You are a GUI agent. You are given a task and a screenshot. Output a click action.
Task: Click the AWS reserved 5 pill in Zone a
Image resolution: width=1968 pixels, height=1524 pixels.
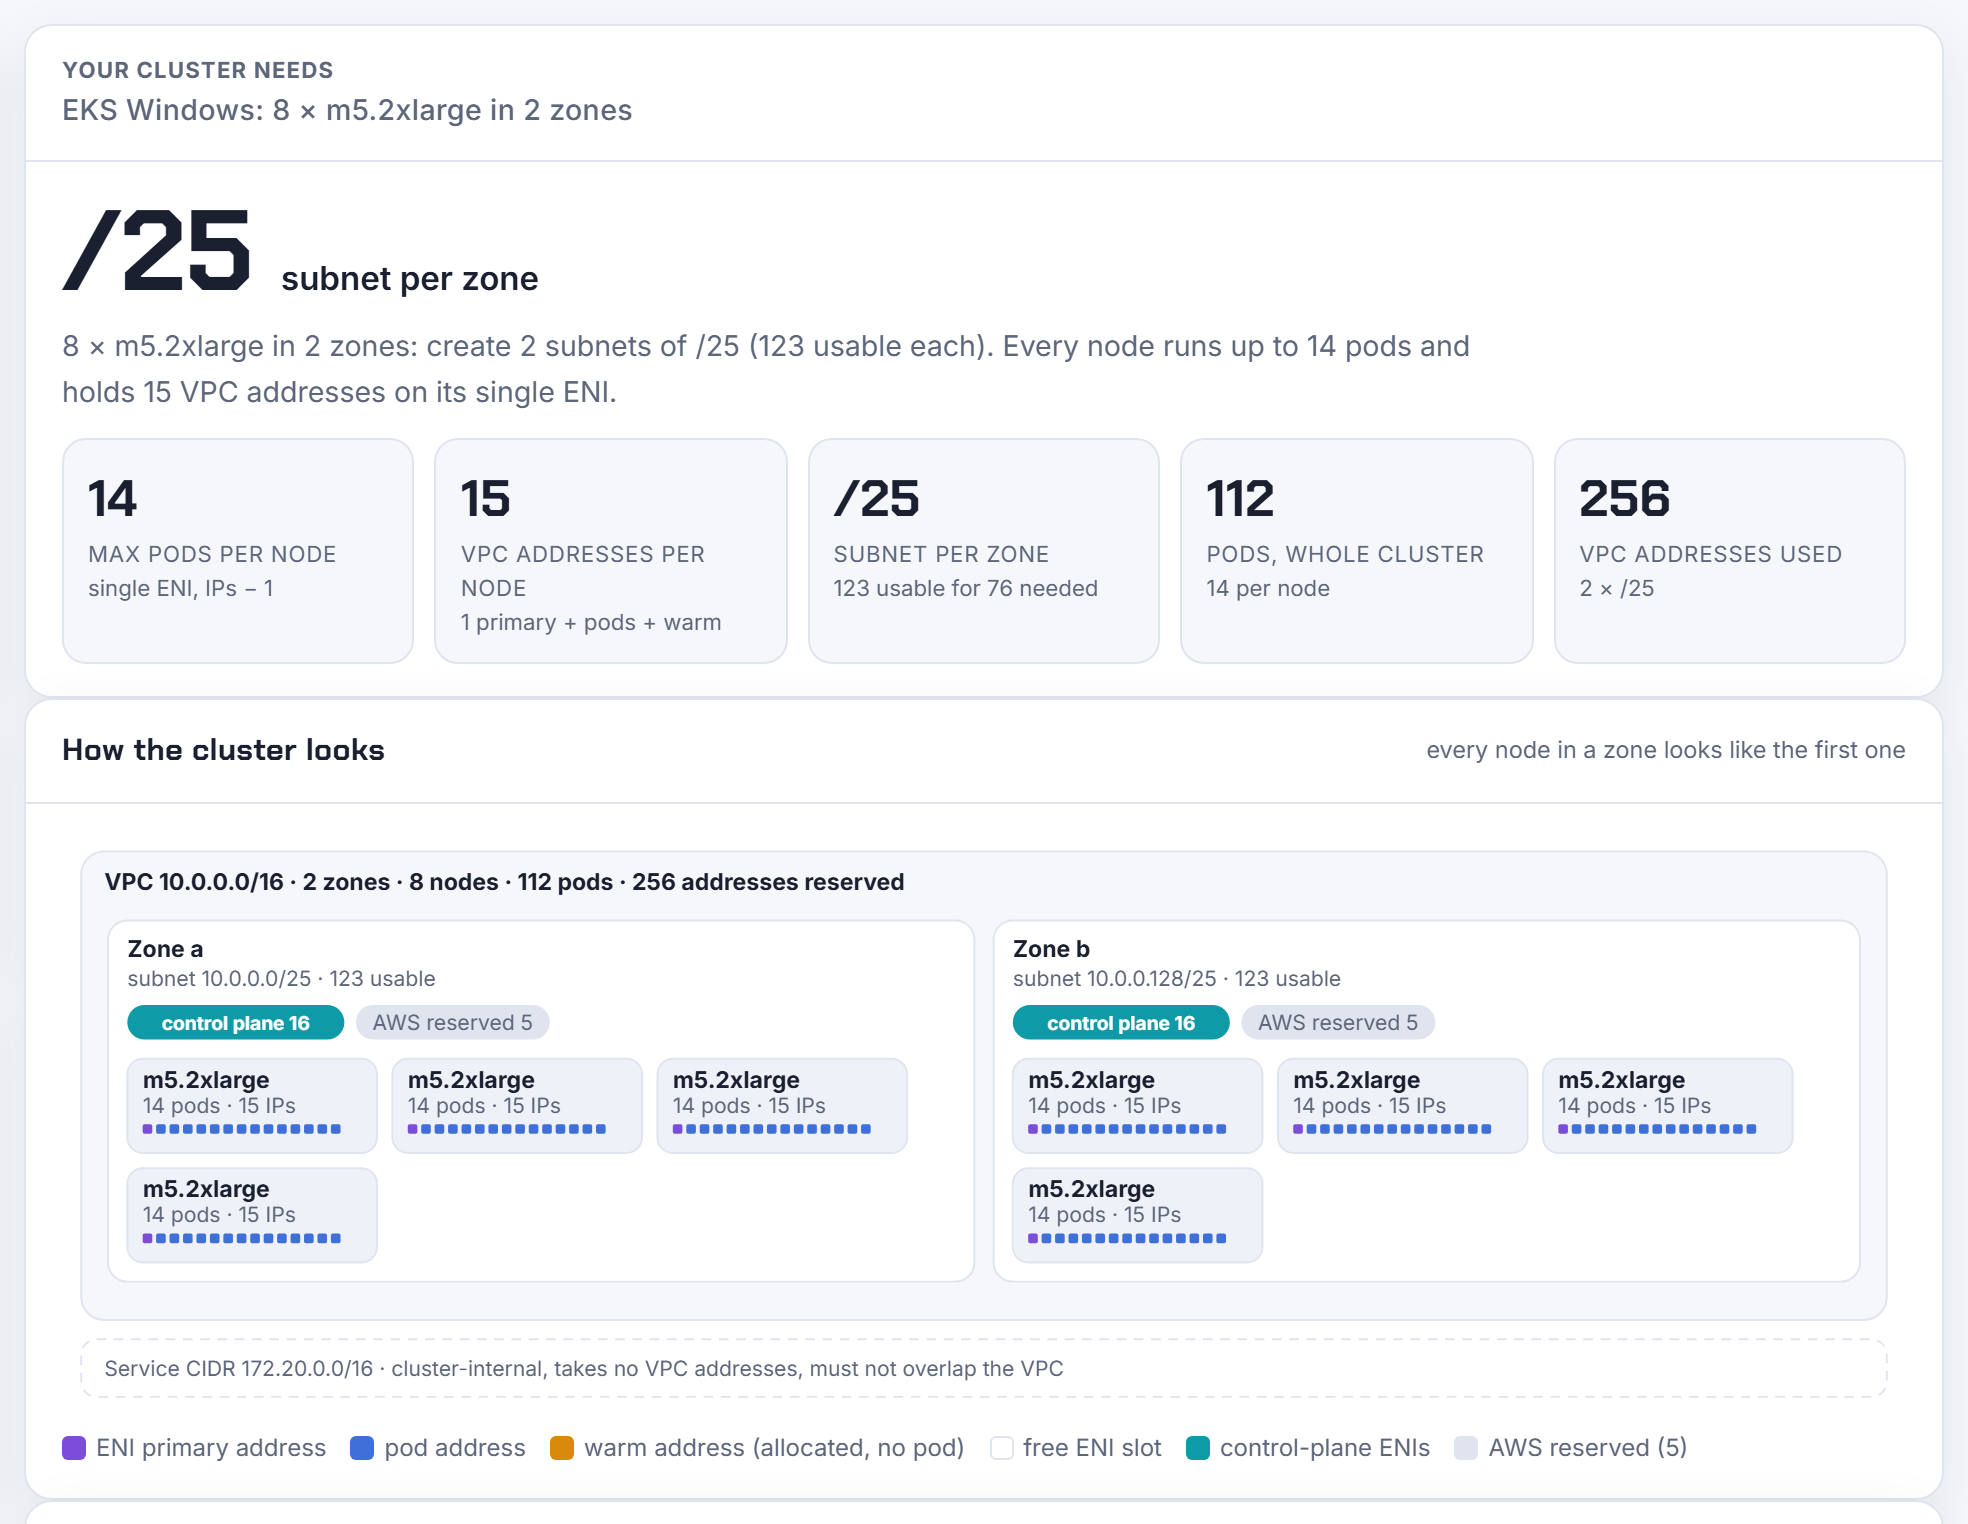click(x=452, y=1023)
